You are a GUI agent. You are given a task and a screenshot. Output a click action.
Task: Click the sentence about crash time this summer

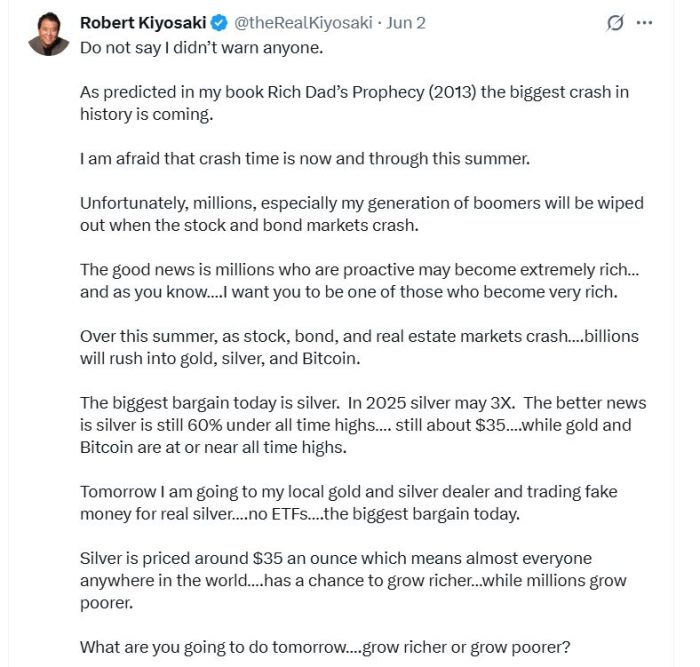click(x=305, y=159)
